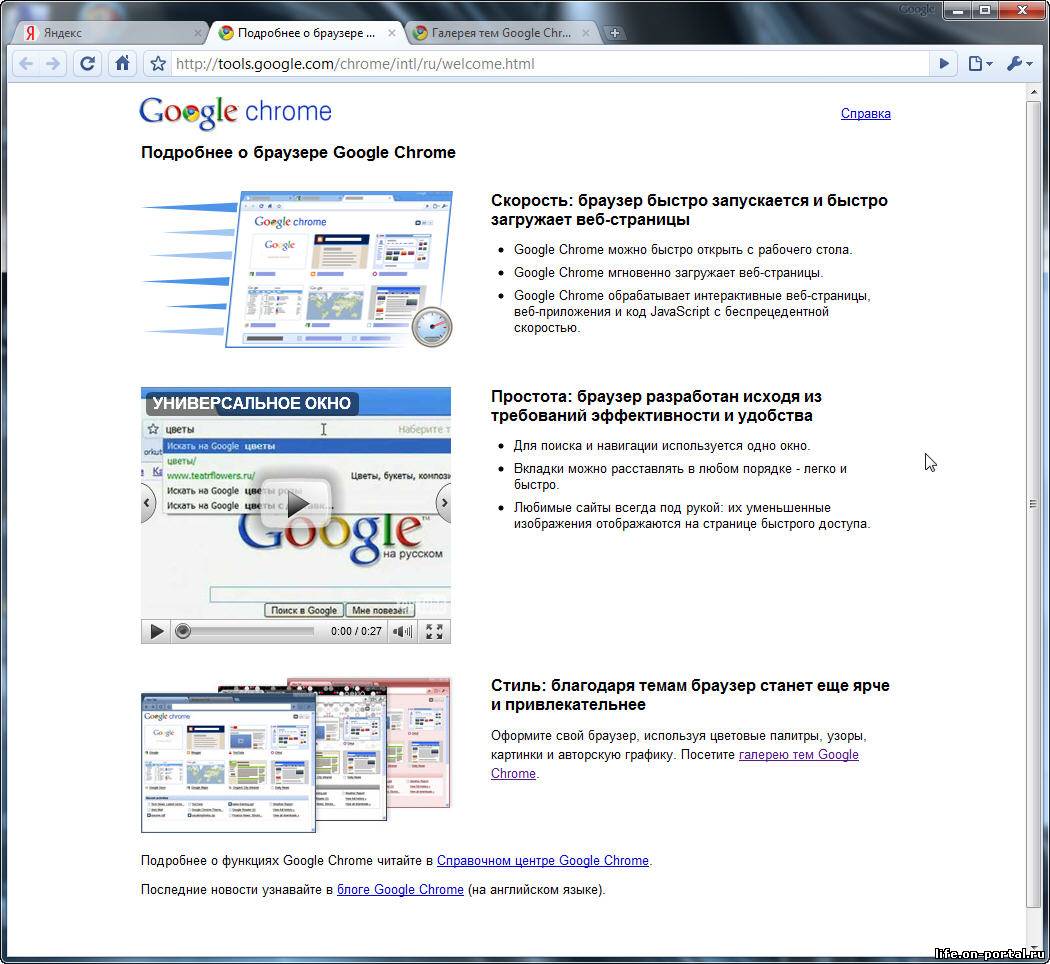1050x964 pixels.
Task: Click the Google Chrome logo
Action: point(235,112)
